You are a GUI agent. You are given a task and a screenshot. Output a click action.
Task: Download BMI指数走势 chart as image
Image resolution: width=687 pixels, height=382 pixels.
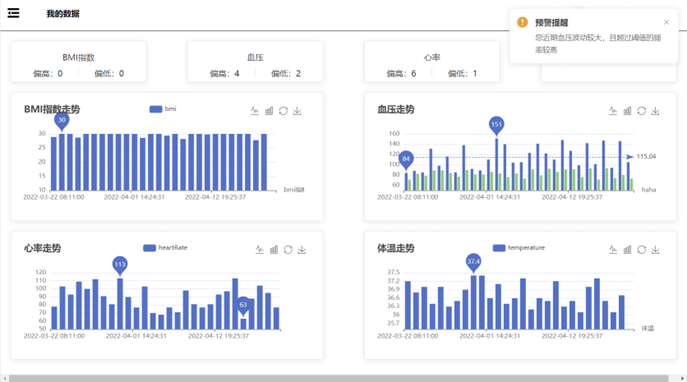click(297, 111)
